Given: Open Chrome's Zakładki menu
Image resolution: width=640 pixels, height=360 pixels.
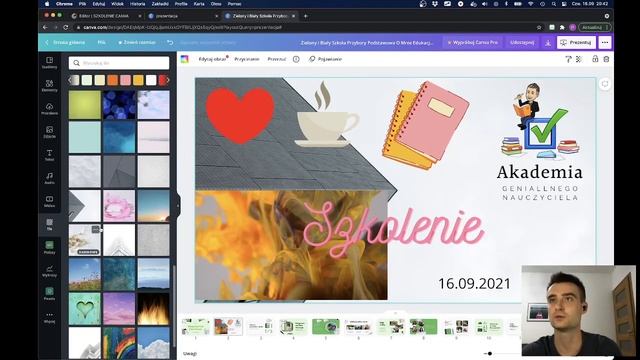Looking at the screenshot, I should point(160,4).
